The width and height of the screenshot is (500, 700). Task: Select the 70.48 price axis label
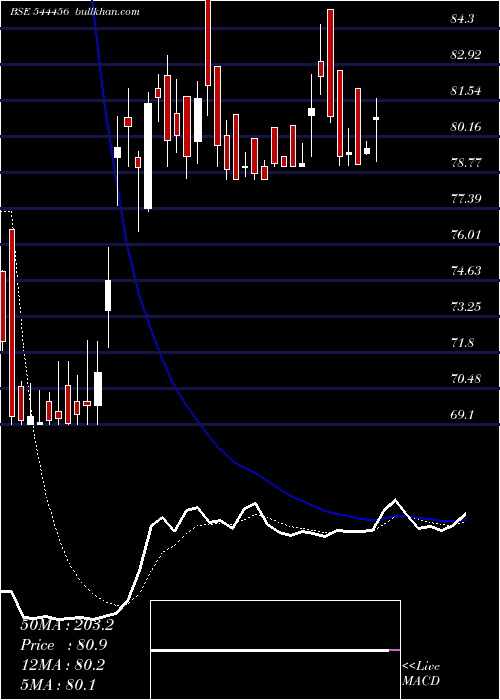(466, 379)
